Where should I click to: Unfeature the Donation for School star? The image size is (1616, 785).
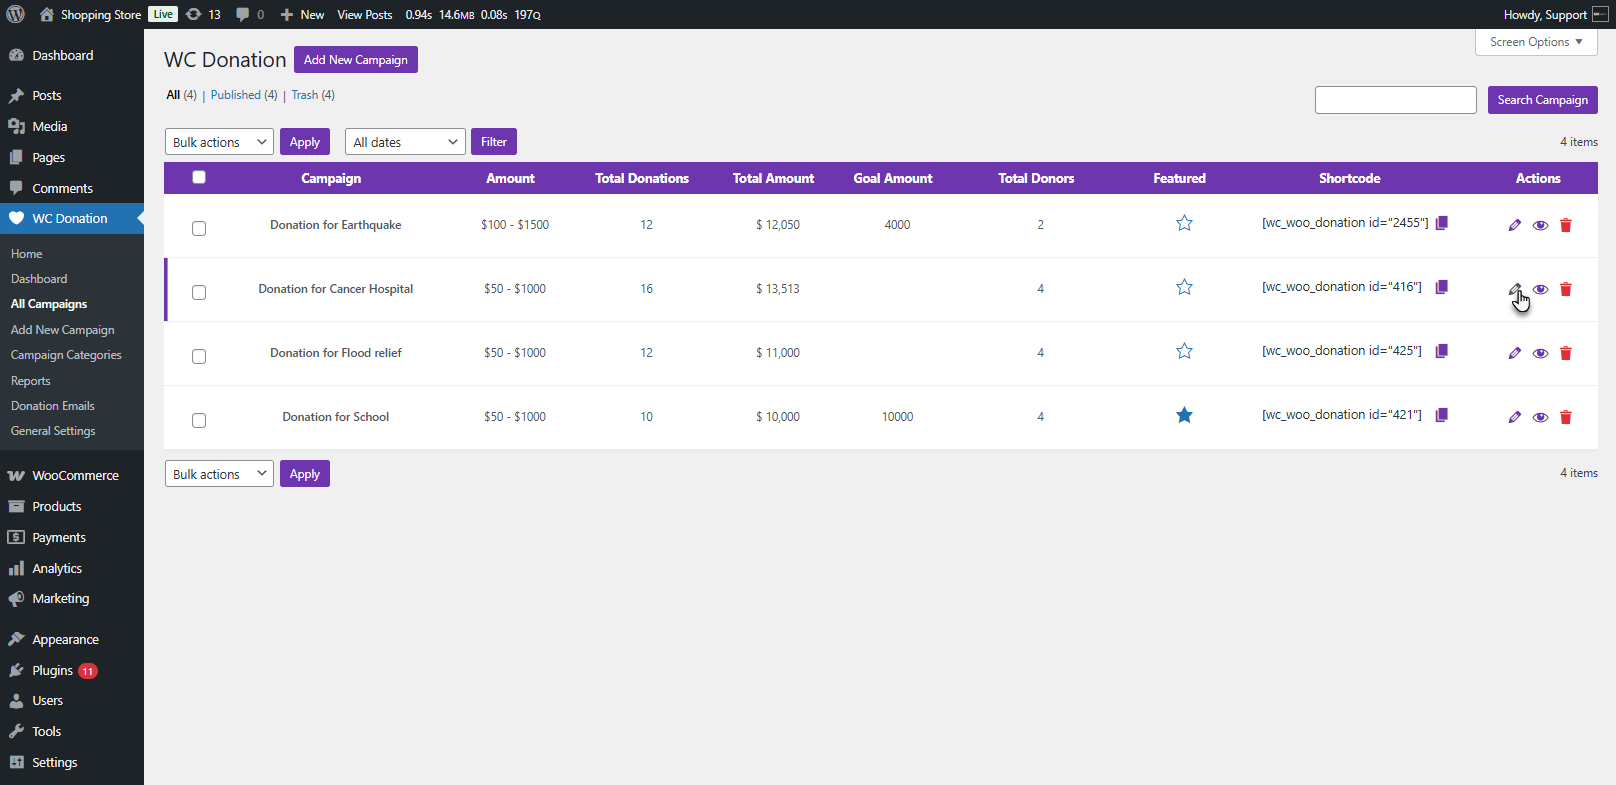1184,415
